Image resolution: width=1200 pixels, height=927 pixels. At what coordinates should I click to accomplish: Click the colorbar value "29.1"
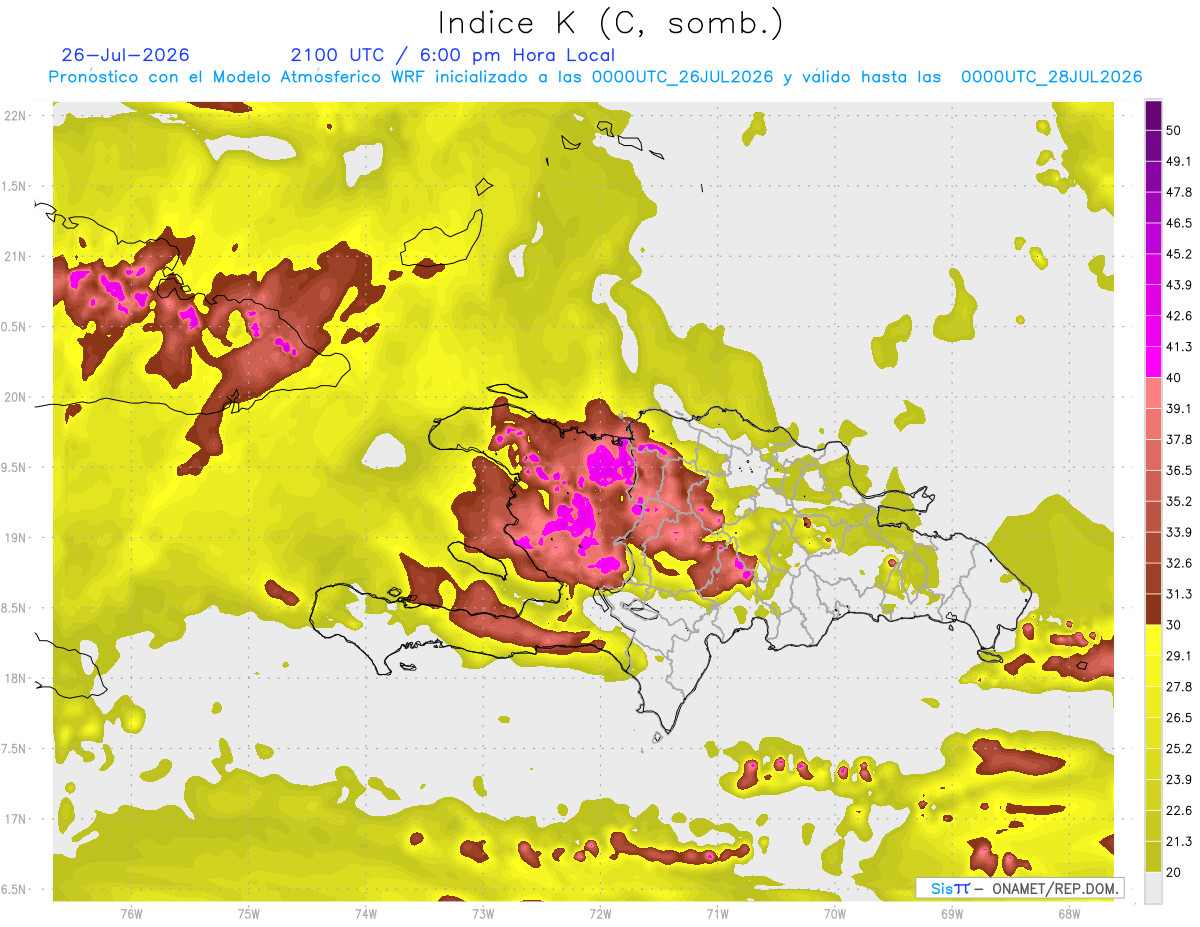click(x=1179, y=656)
